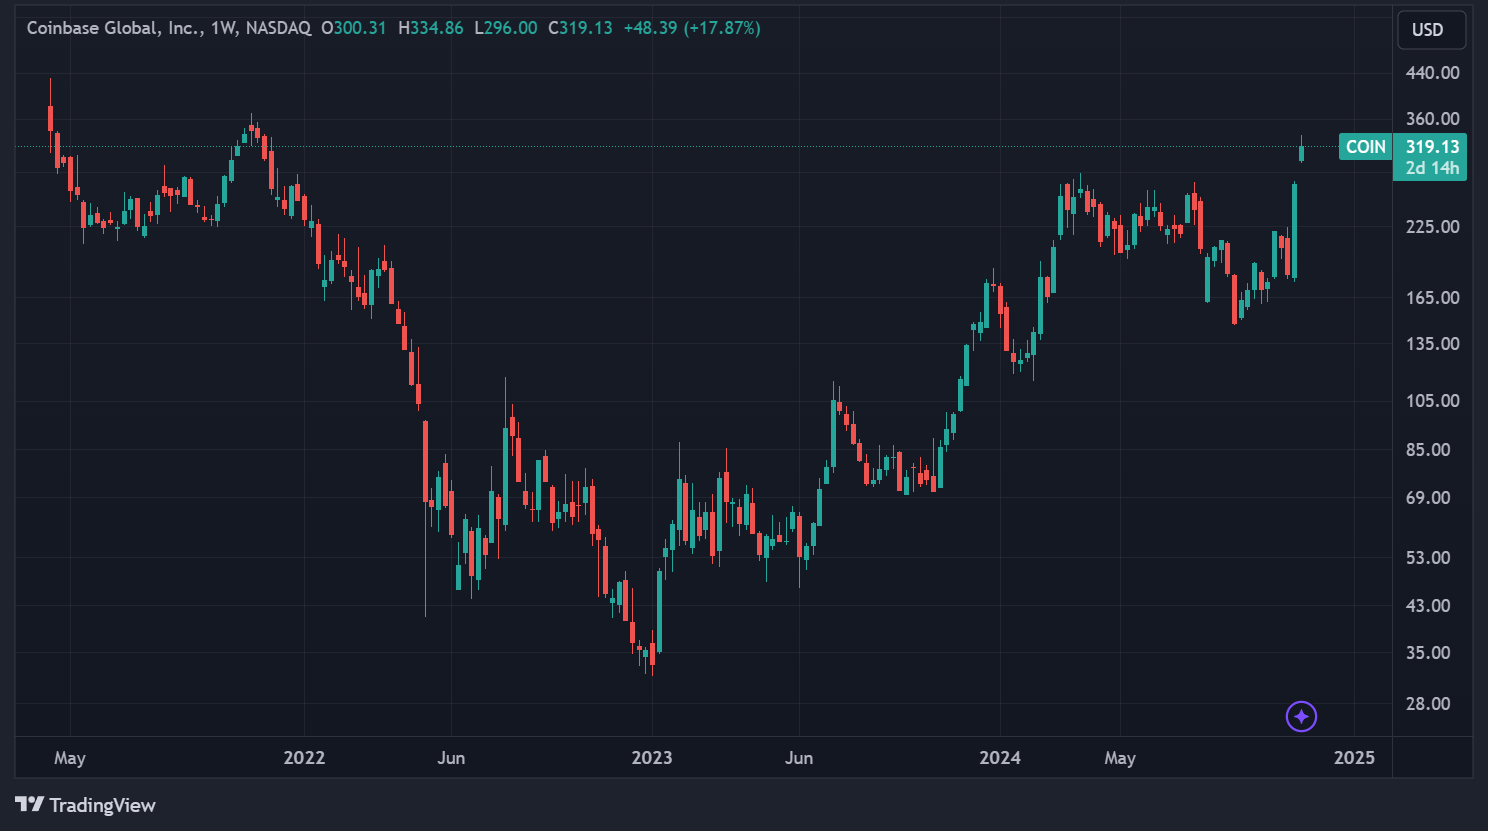1488x831 pixels.
Task: Click the 440.00 price axis label
Action: tap(1432, 73)
